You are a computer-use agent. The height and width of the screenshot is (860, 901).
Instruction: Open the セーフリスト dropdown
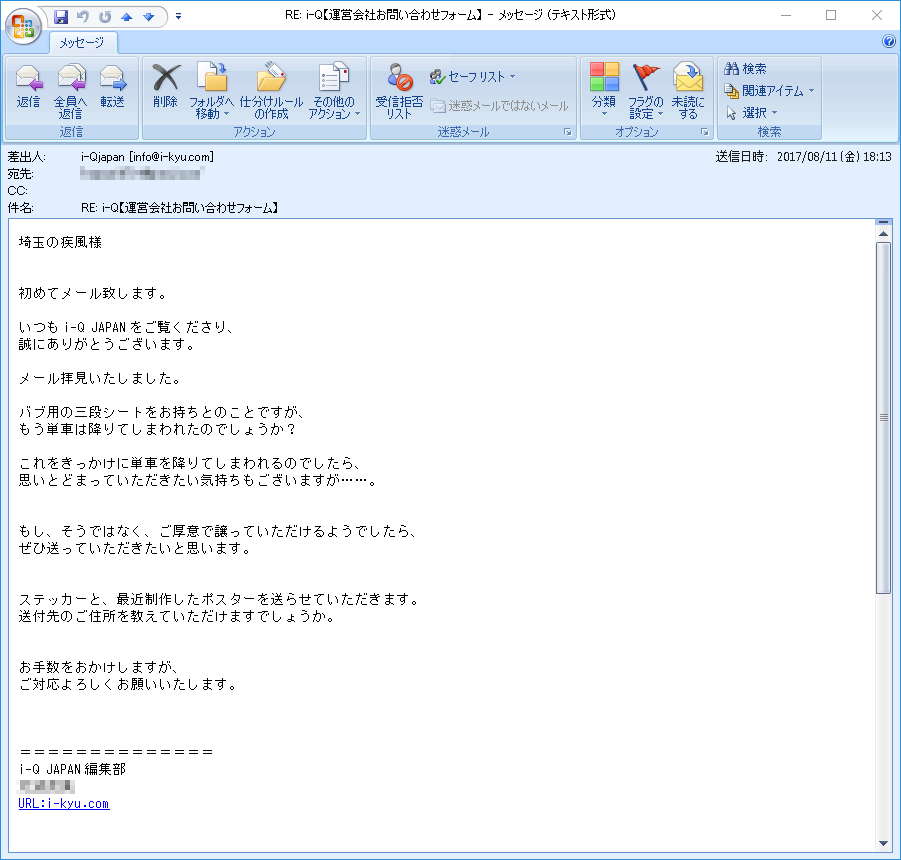(473, 76)
